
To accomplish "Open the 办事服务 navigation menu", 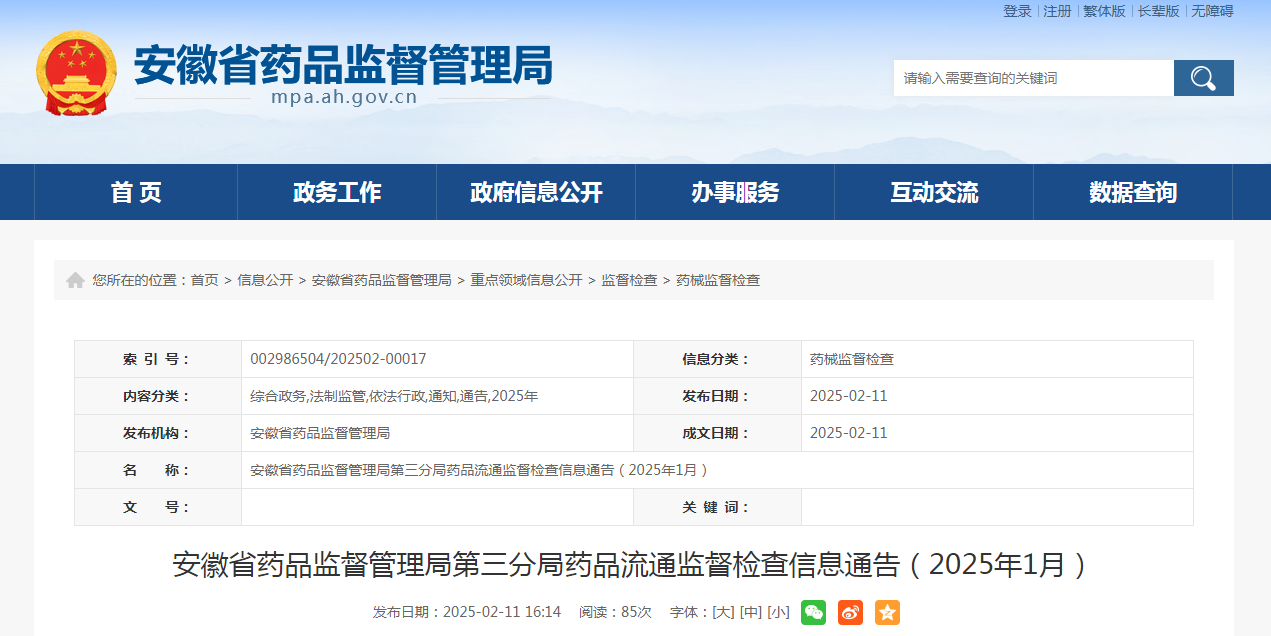I will pos(735,192).
